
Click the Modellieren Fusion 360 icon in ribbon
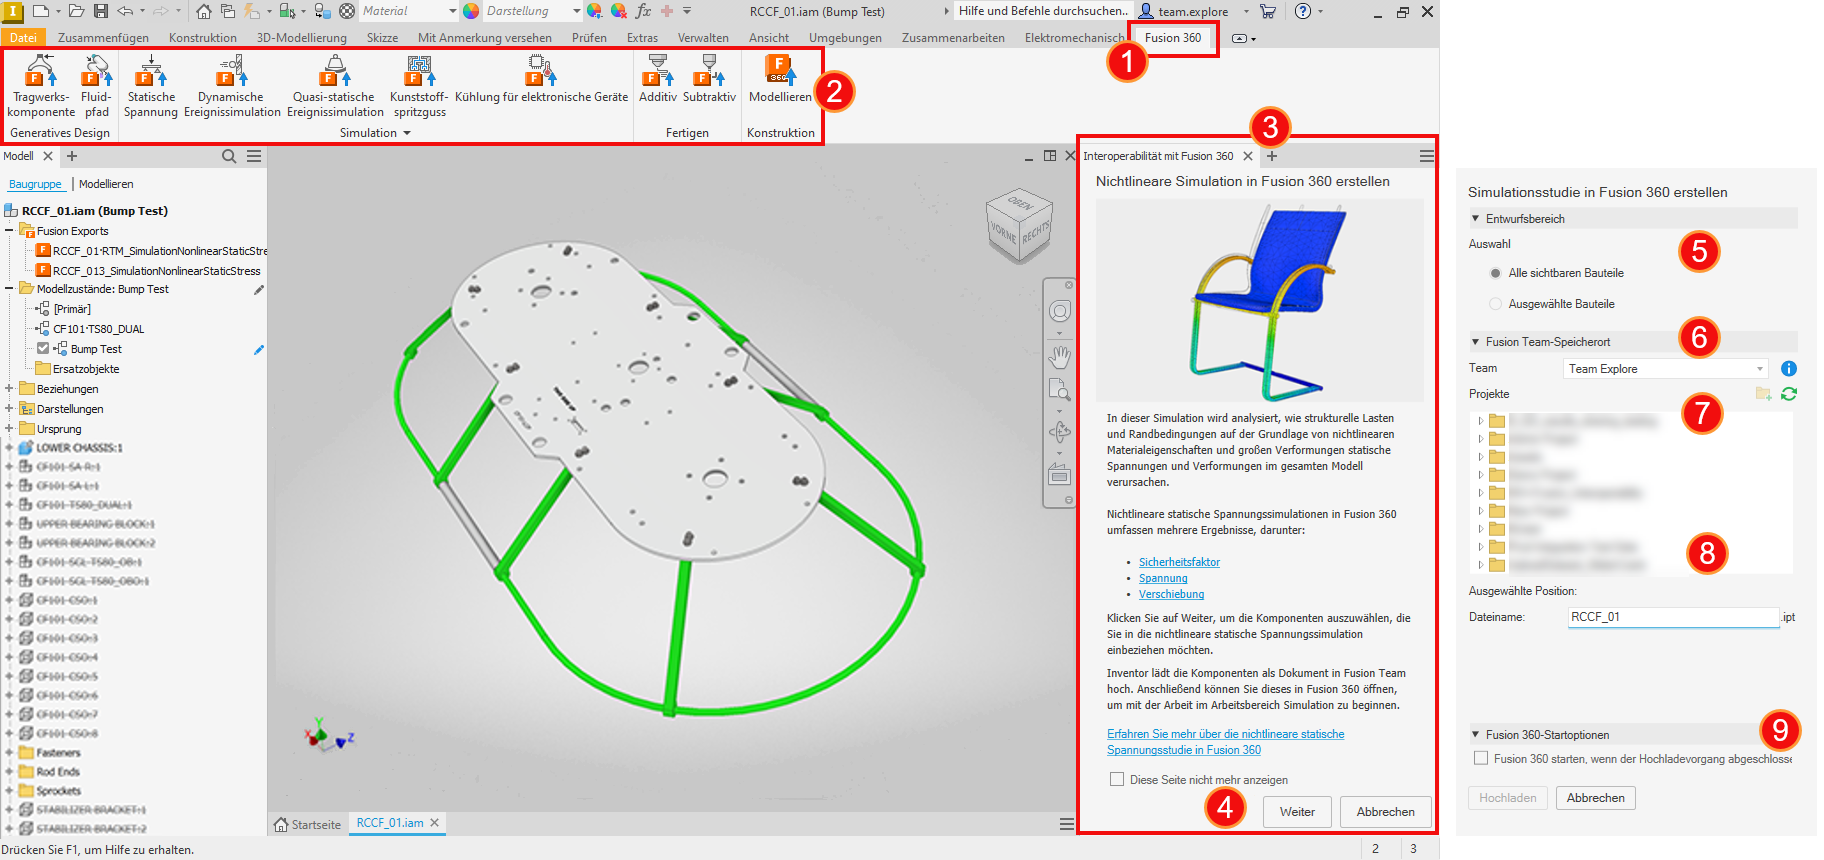780,80
